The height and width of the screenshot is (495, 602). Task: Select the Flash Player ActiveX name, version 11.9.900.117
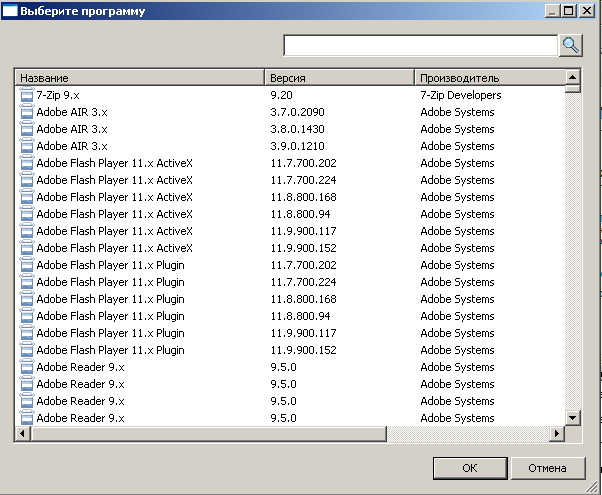click(x=114, y=231)
